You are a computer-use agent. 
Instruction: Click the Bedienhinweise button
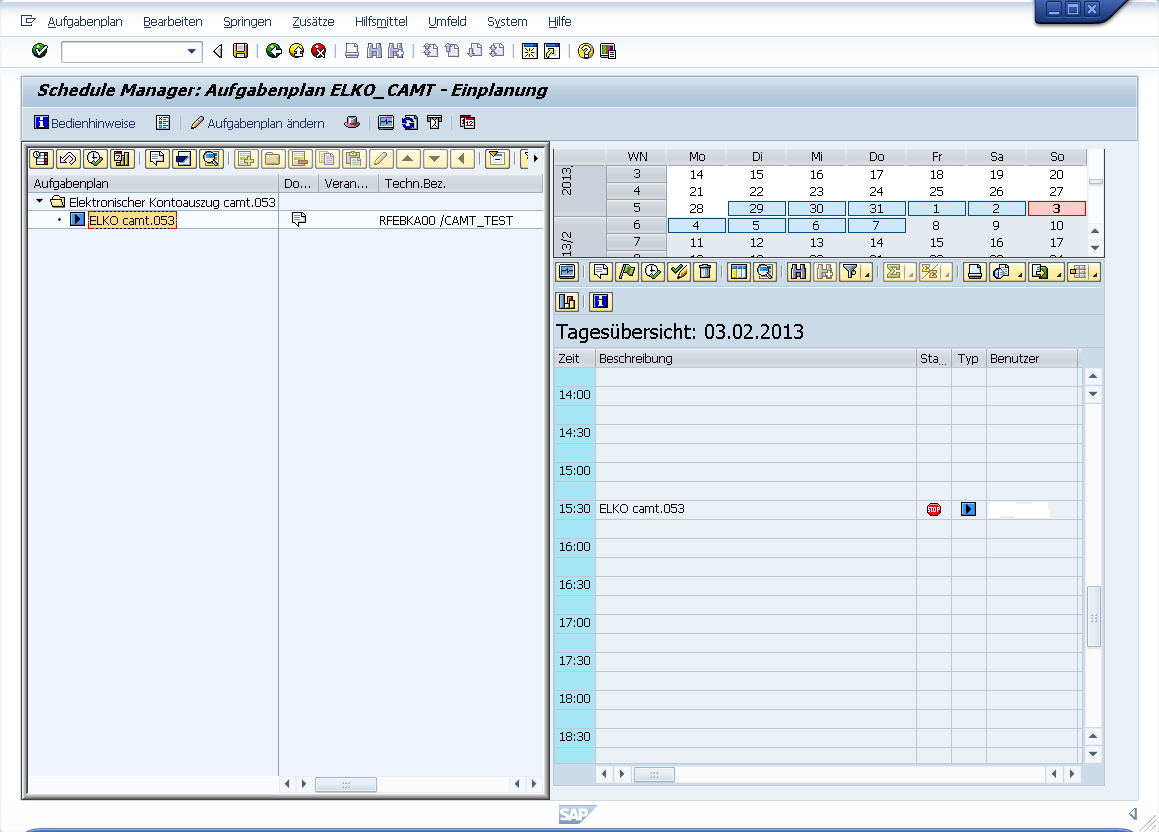click(85, 123)
